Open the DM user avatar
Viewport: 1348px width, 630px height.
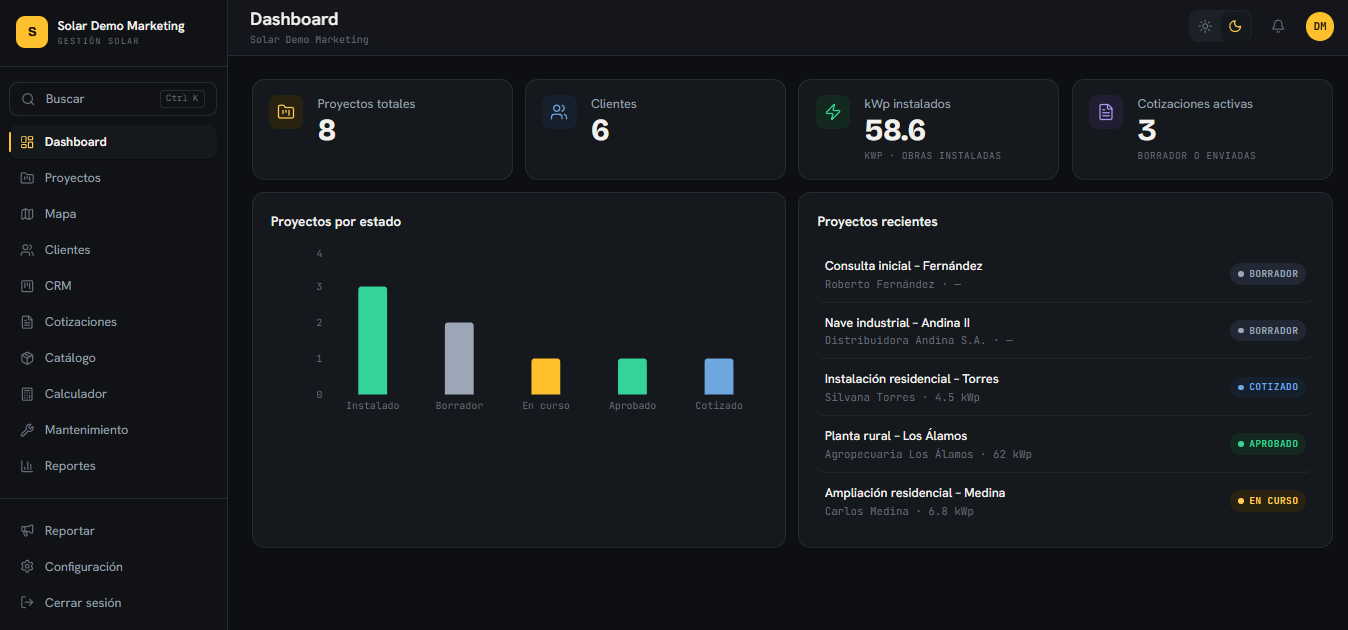[1320, 26]
